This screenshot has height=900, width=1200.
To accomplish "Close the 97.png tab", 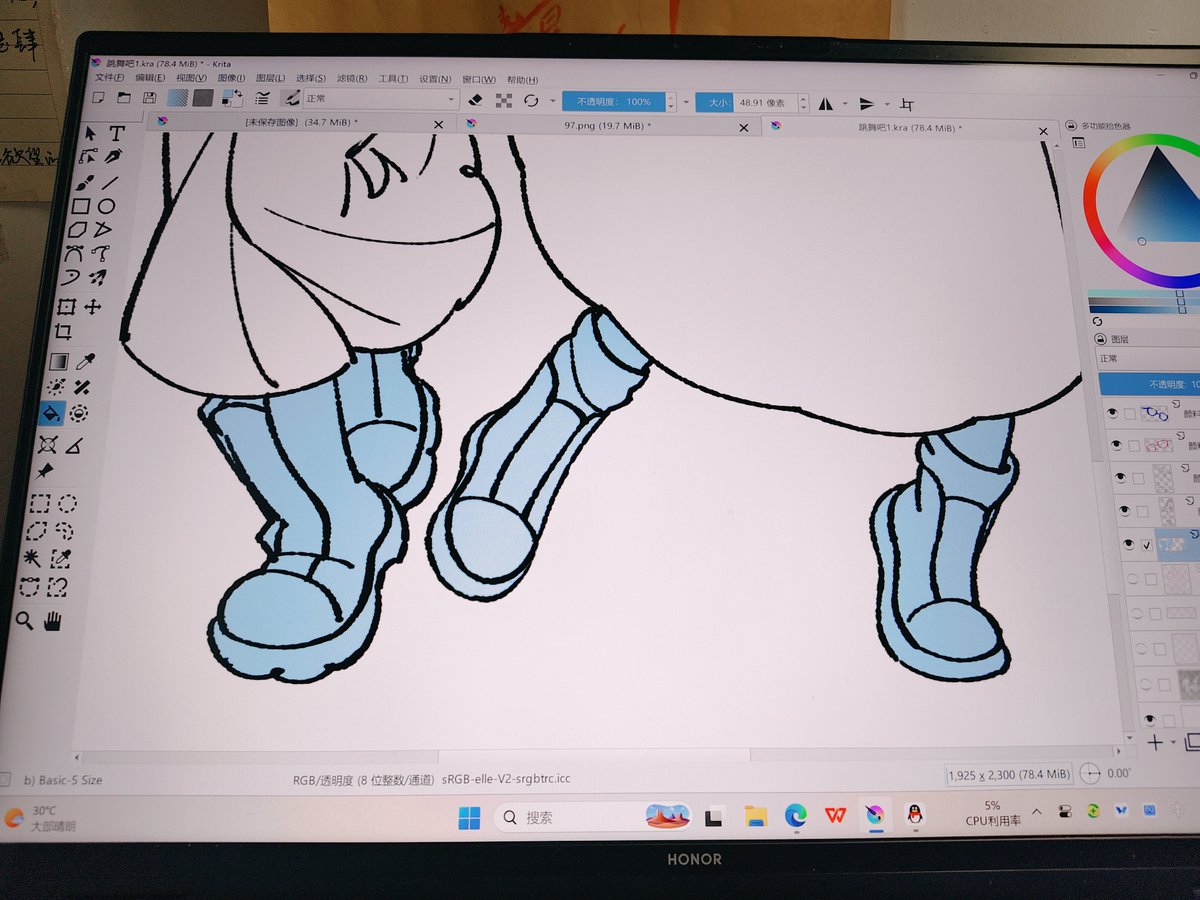I will pos(743,128).
